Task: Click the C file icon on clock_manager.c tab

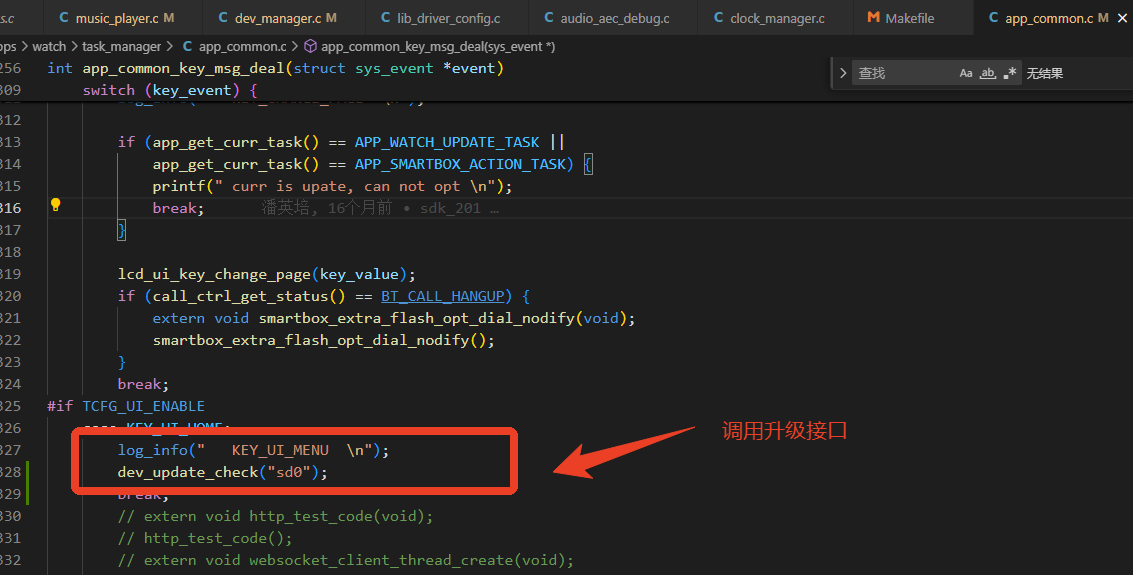Action: click(718, 17)
